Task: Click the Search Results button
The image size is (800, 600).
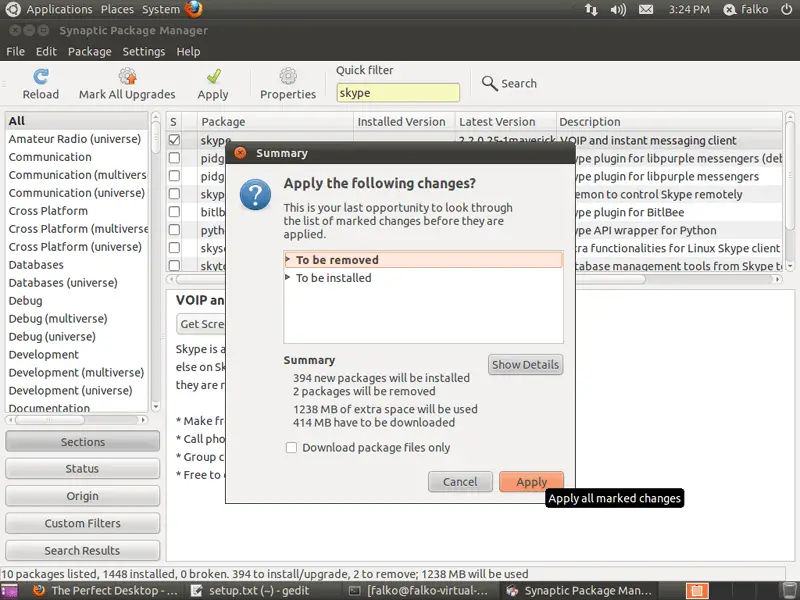Action: click(83, 551)
